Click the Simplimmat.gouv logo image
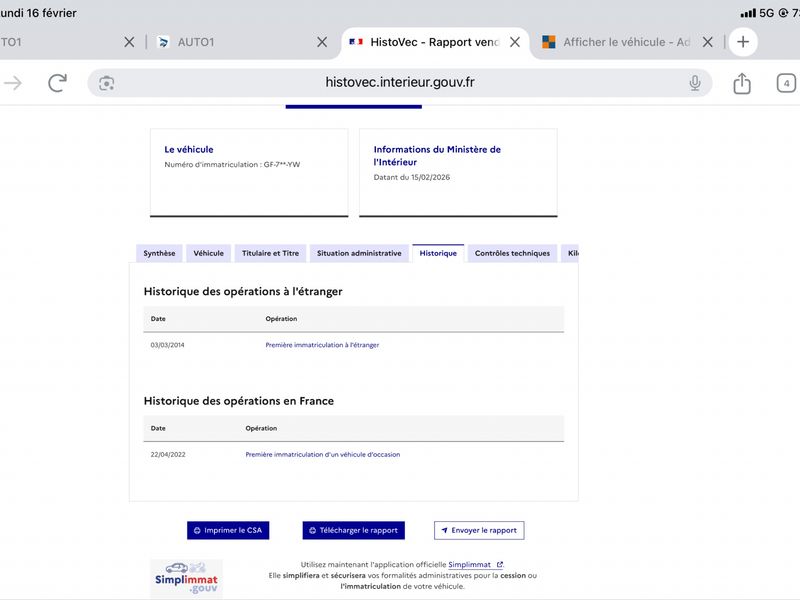The width and height of the screenshot is (800, 600). click(186, 578)
